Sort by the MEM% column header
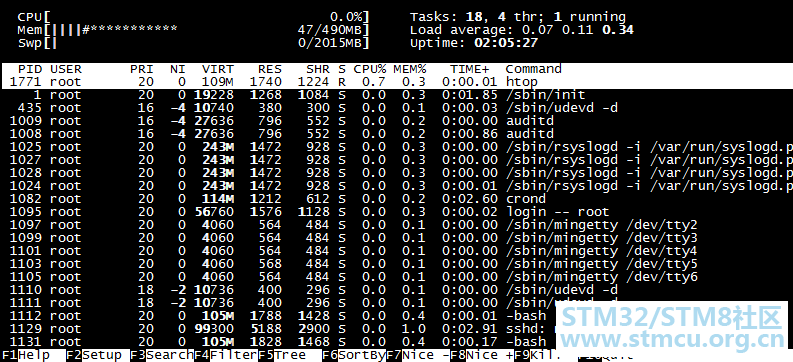The height and width of the screenshot is (362, 793). coord(410,69)
